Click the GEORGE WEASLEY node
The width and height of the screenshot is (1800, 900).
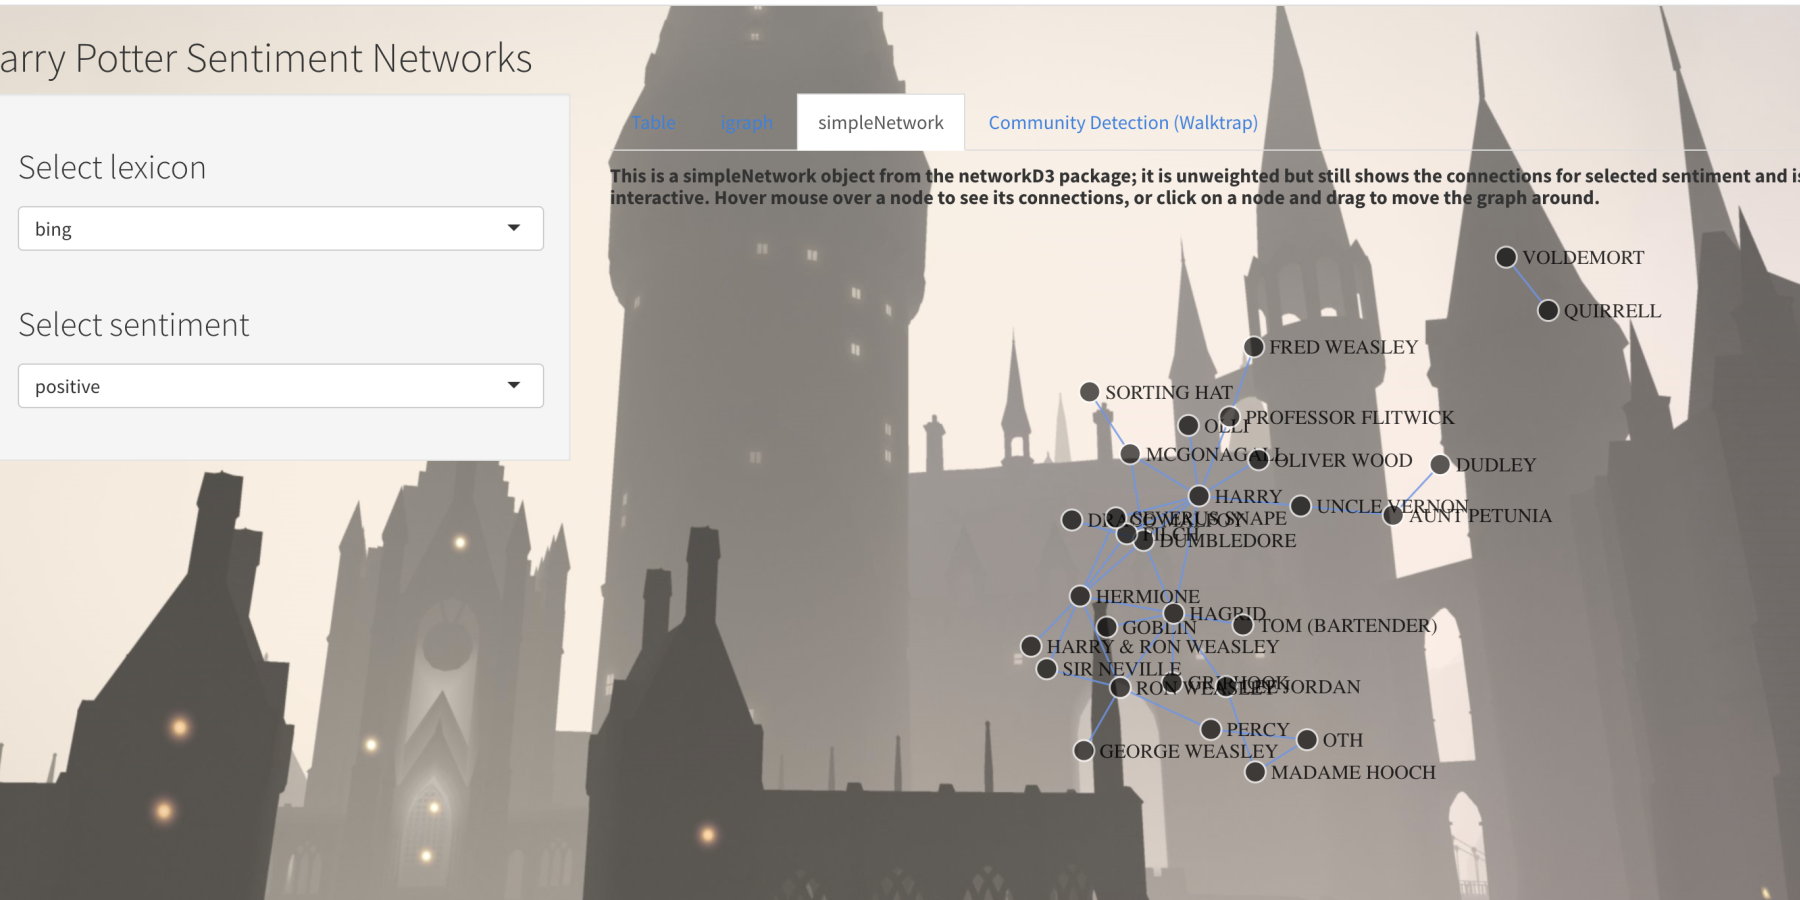coord(1084,750)
